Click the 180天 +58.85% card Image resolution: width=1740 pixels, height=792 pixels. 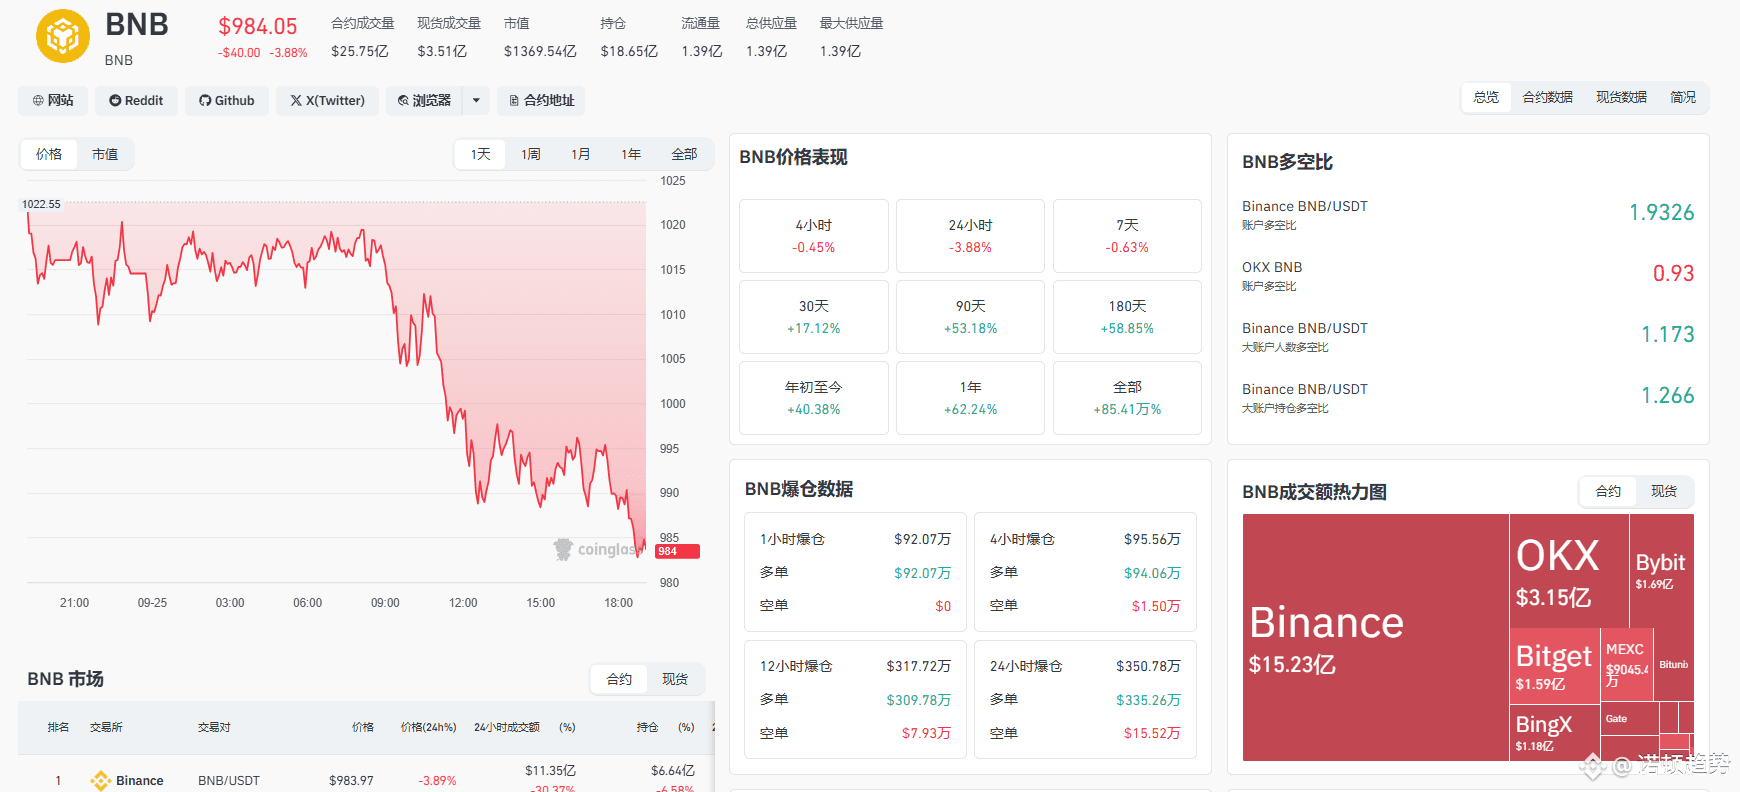coord(1127,317)
